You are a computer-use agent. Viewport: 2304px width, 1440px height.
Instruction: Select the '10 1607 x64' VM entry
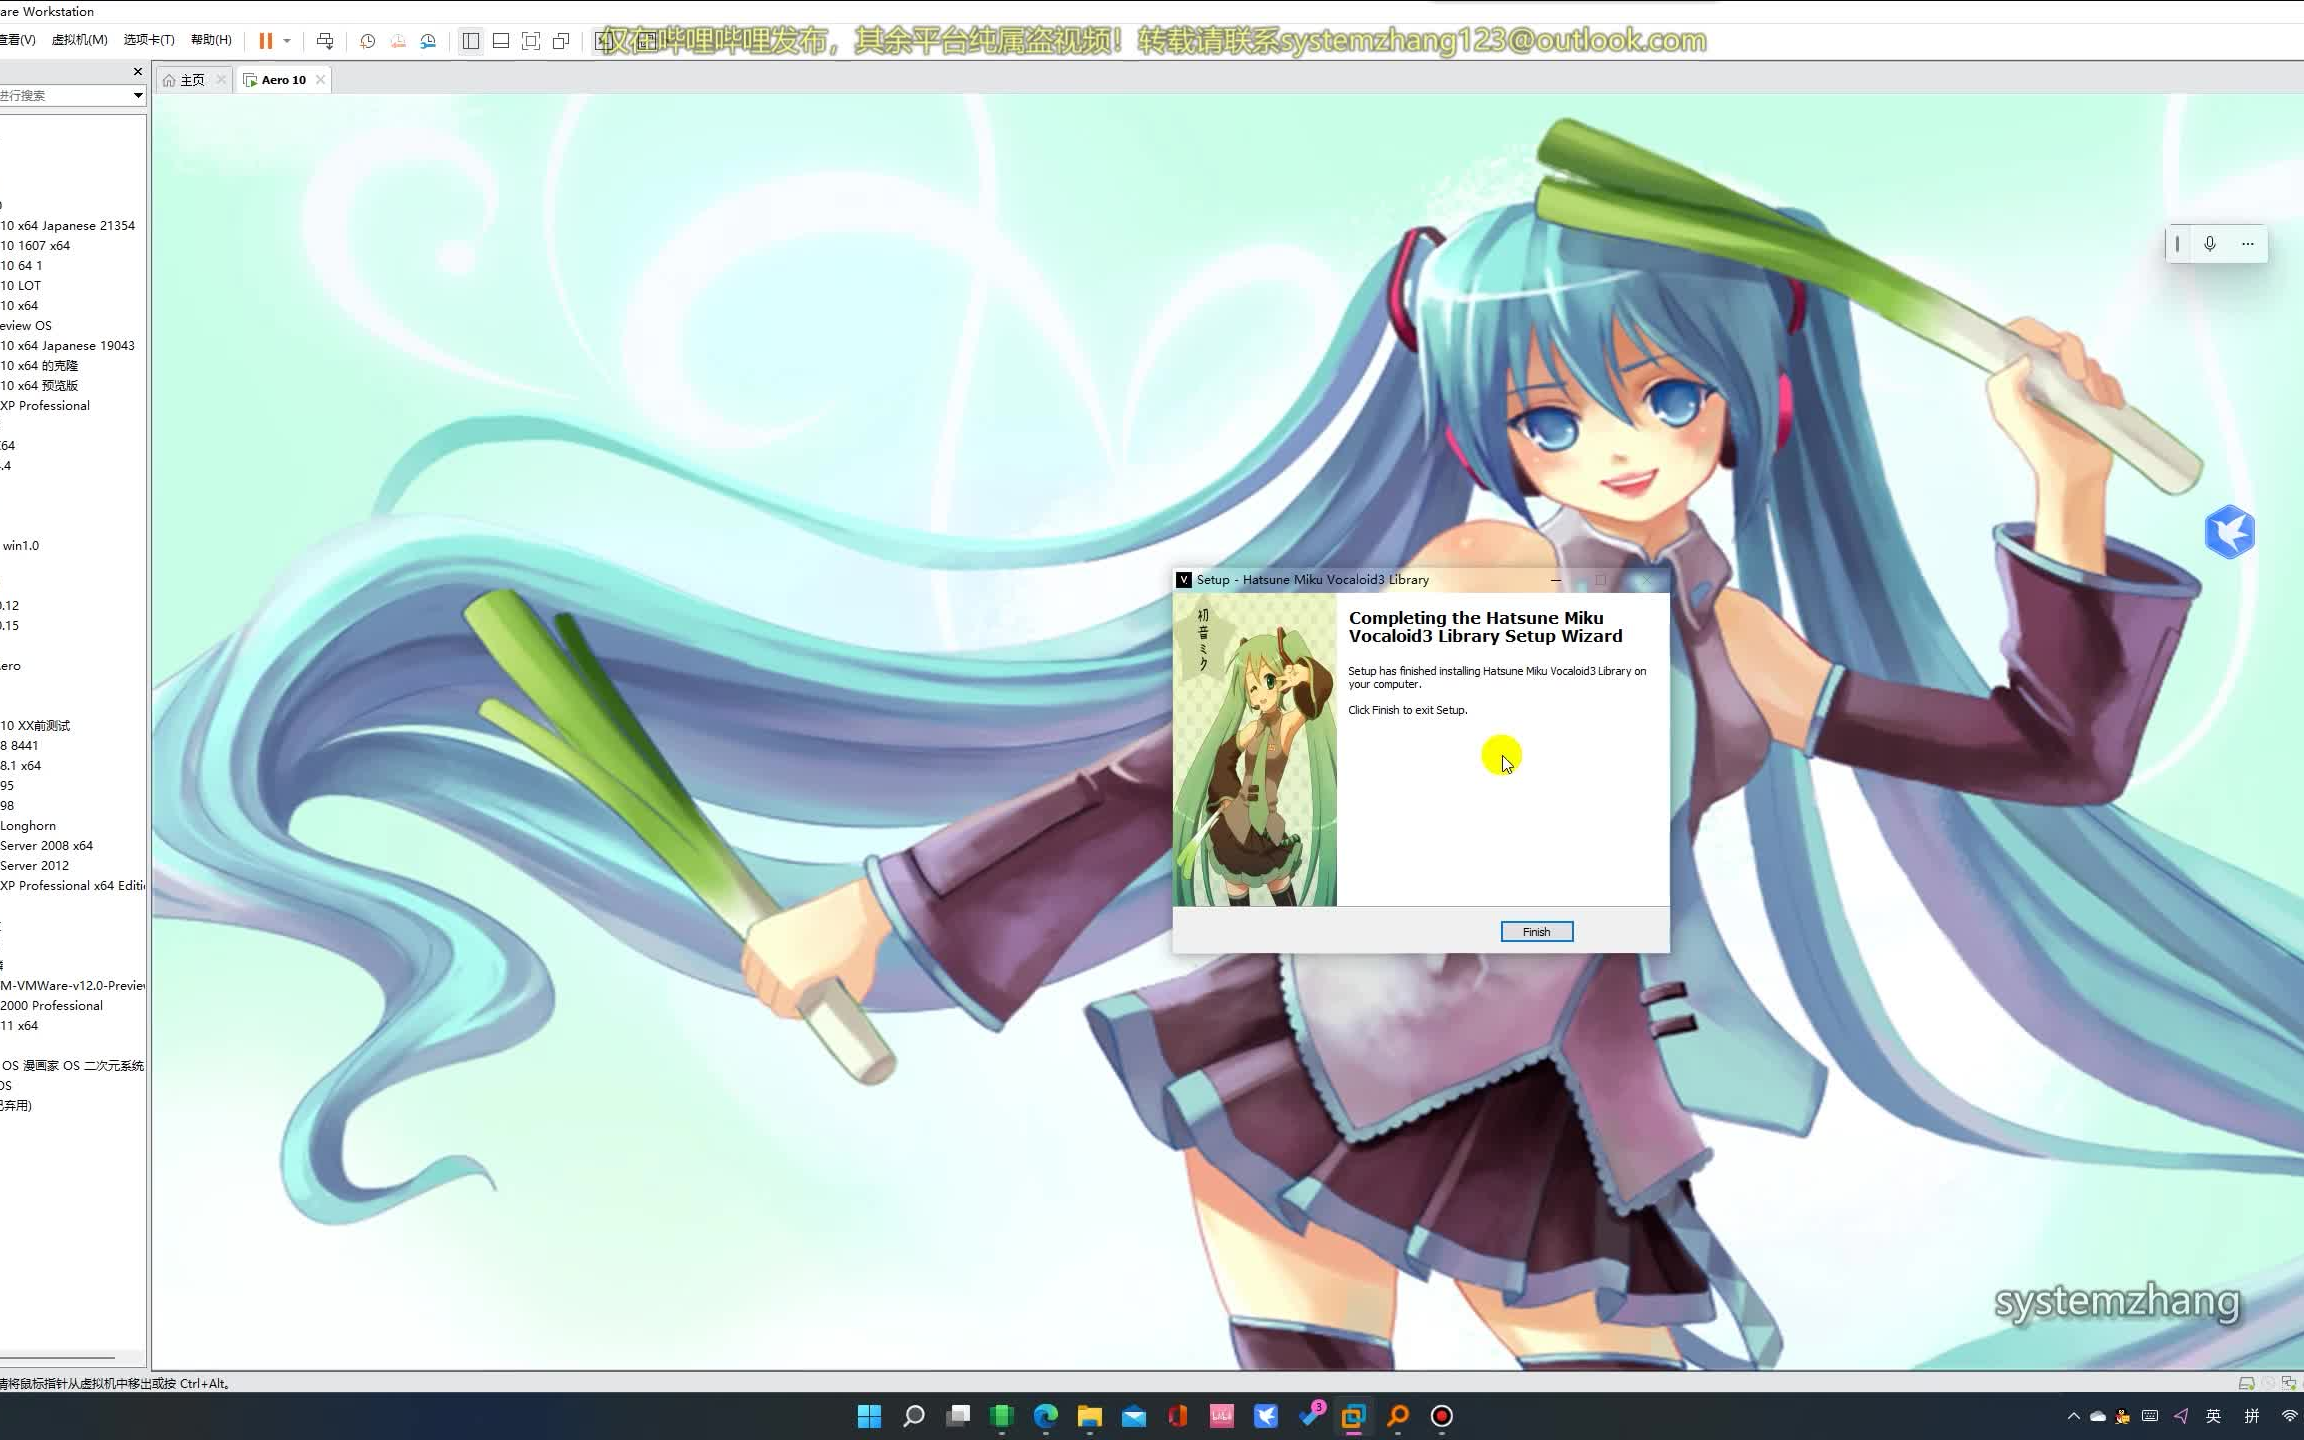coord(35,246)
